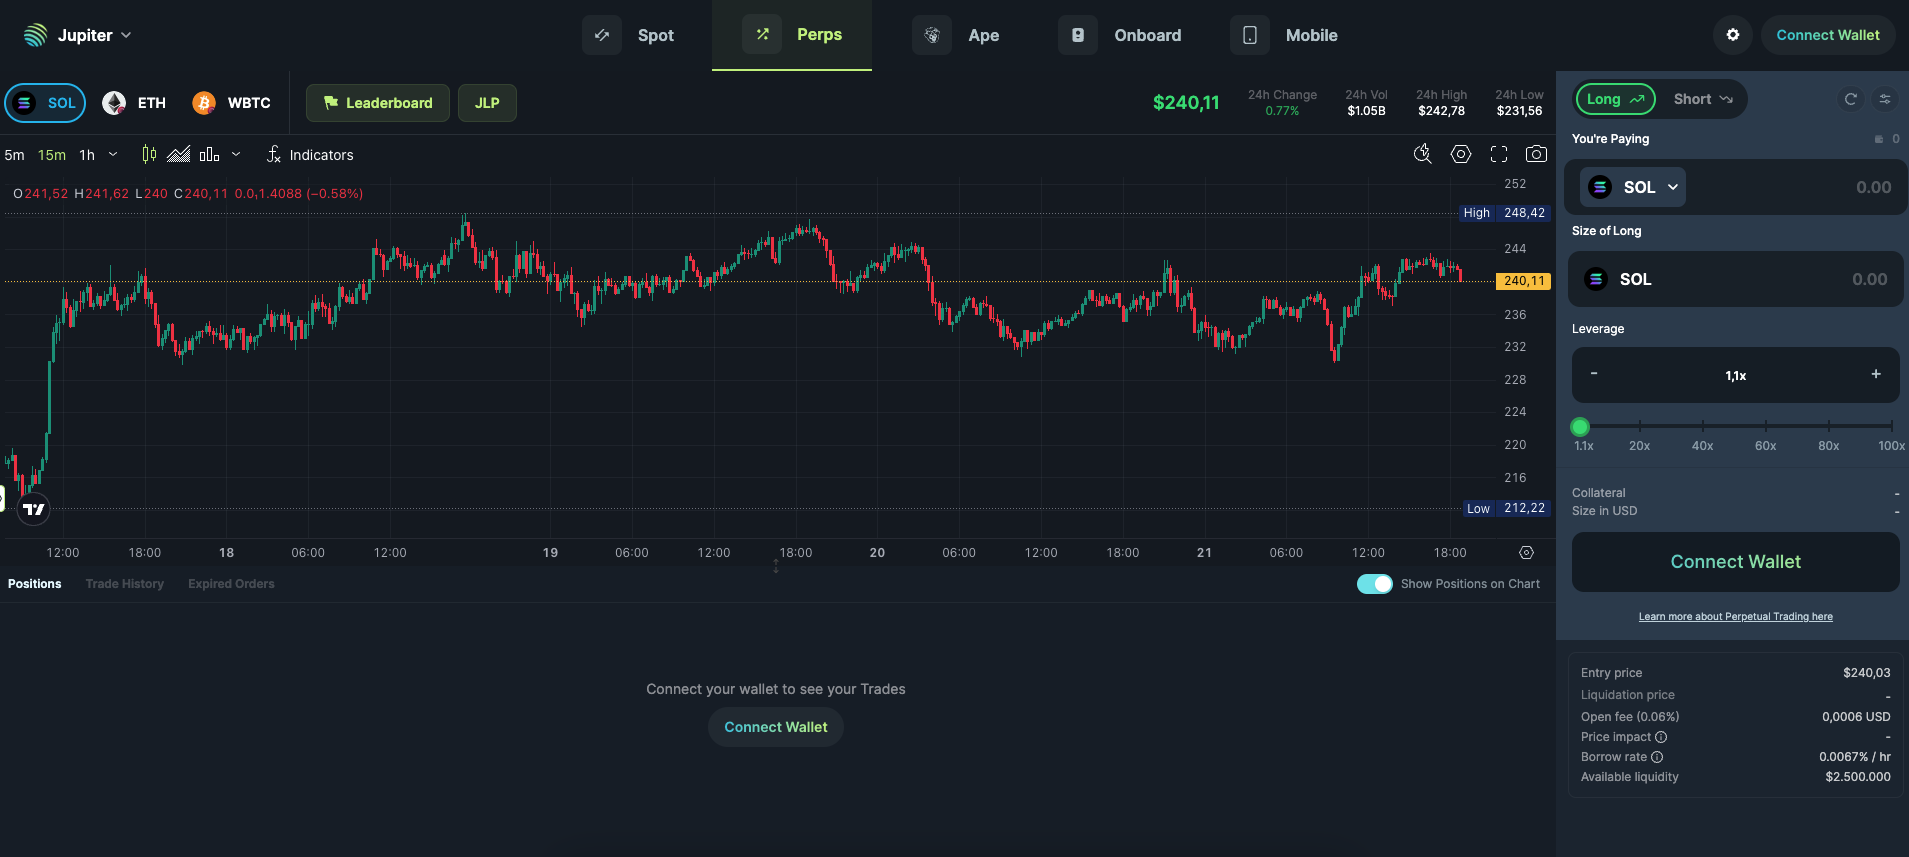This screenshot has height=857, width=1909.
Task: Click the Ape icon in navigation
Action: (932, 35)
